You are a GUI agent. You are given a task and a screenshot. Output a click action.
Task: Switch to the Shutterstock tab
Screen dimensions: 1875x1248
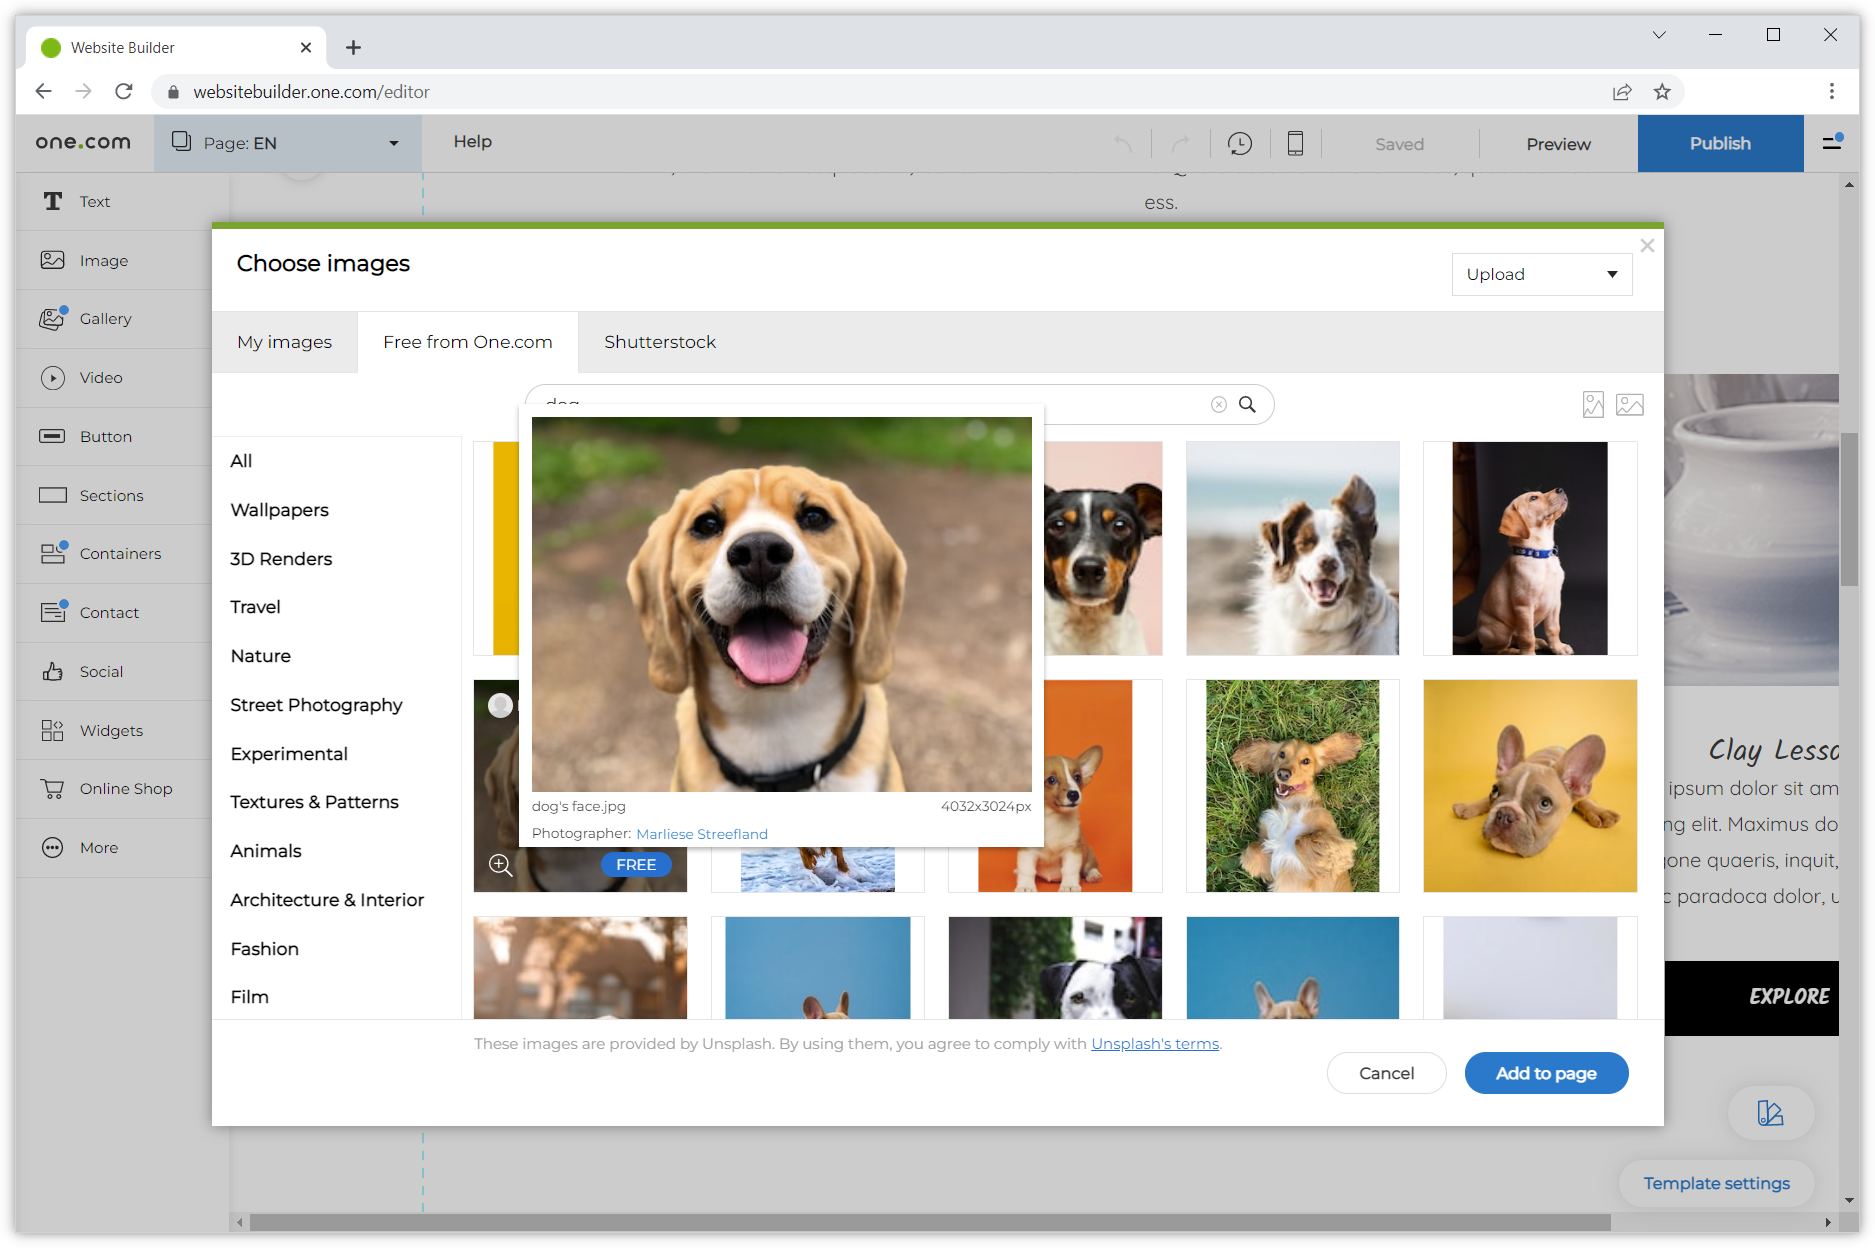pos(660,342)
